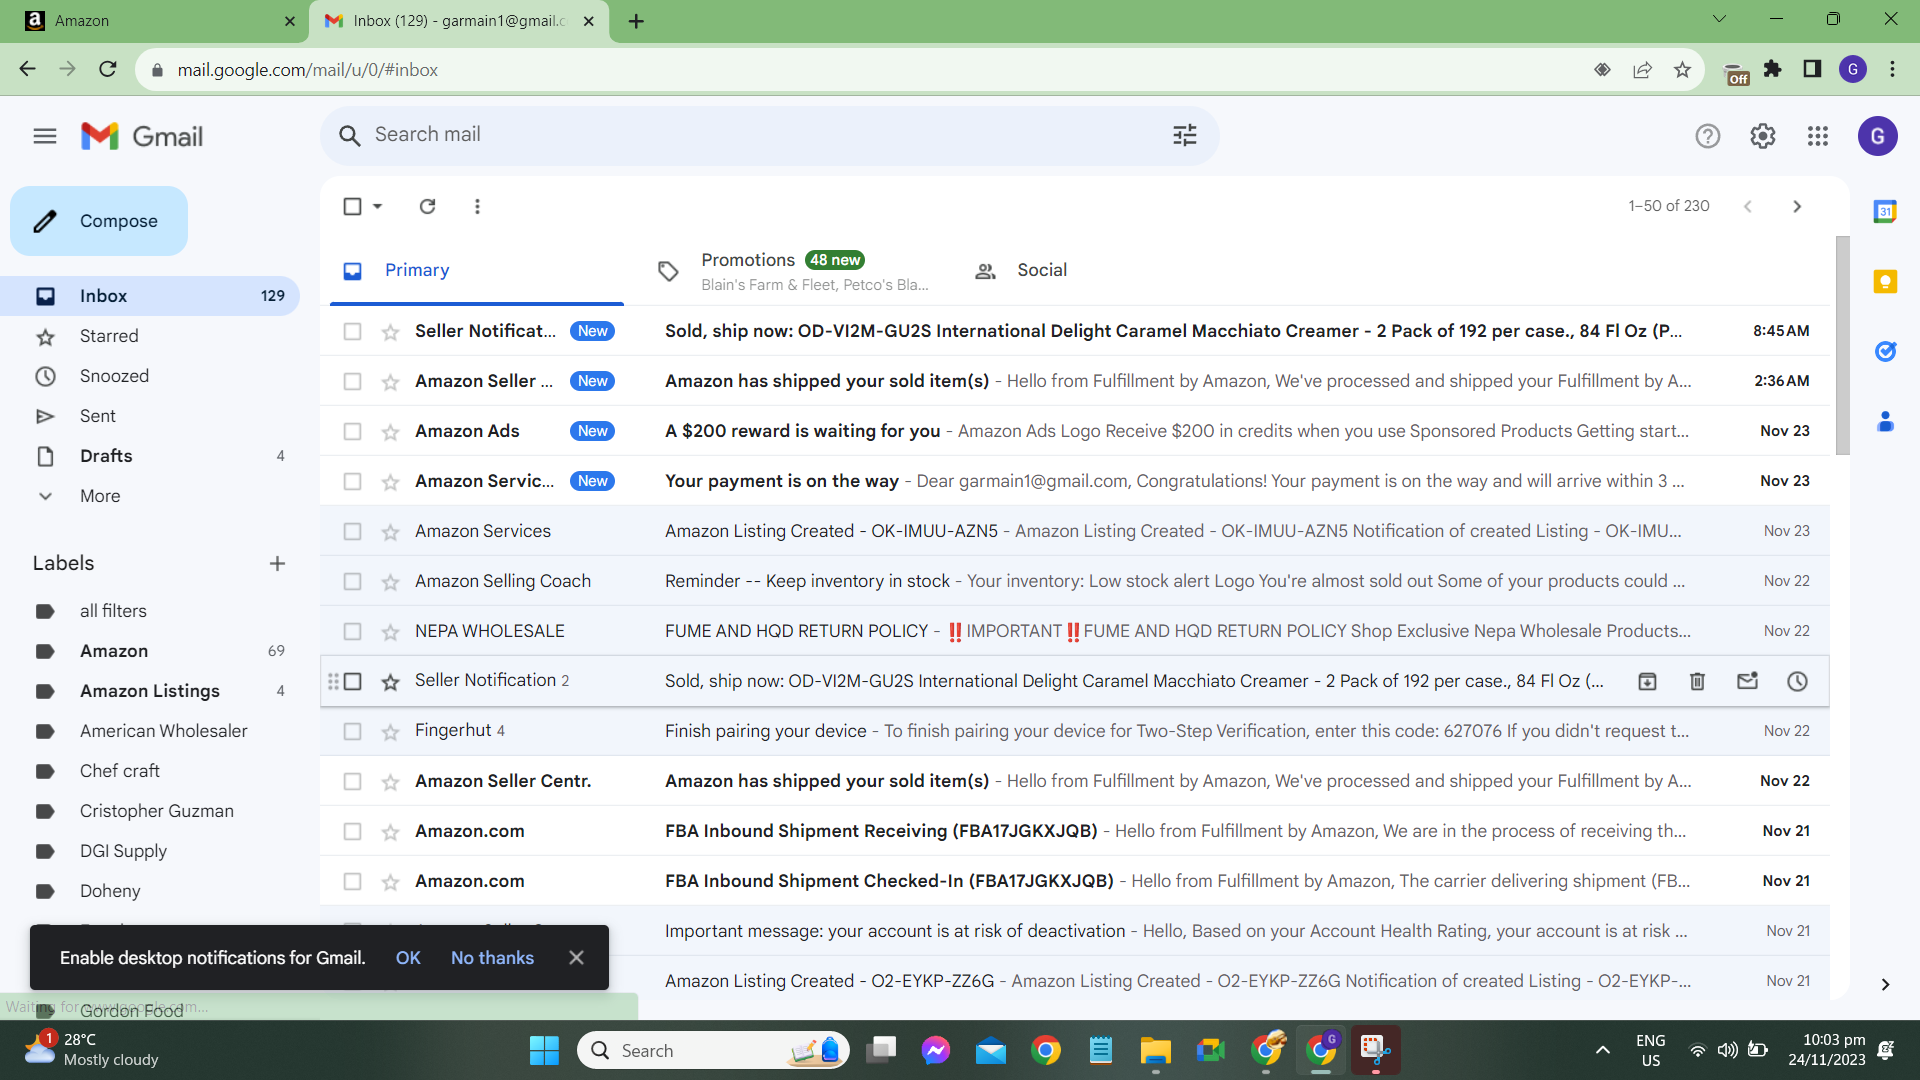Star the Amazon Ads email
Image resolution: width=1920 pixels, height=1080 pixels.
tap(390, 432)
